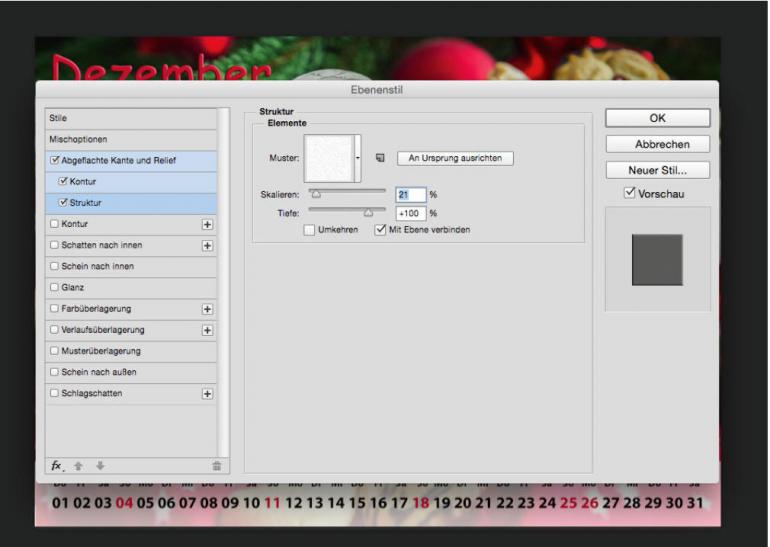Click the Skalieren percent input field

pos(411,194)
